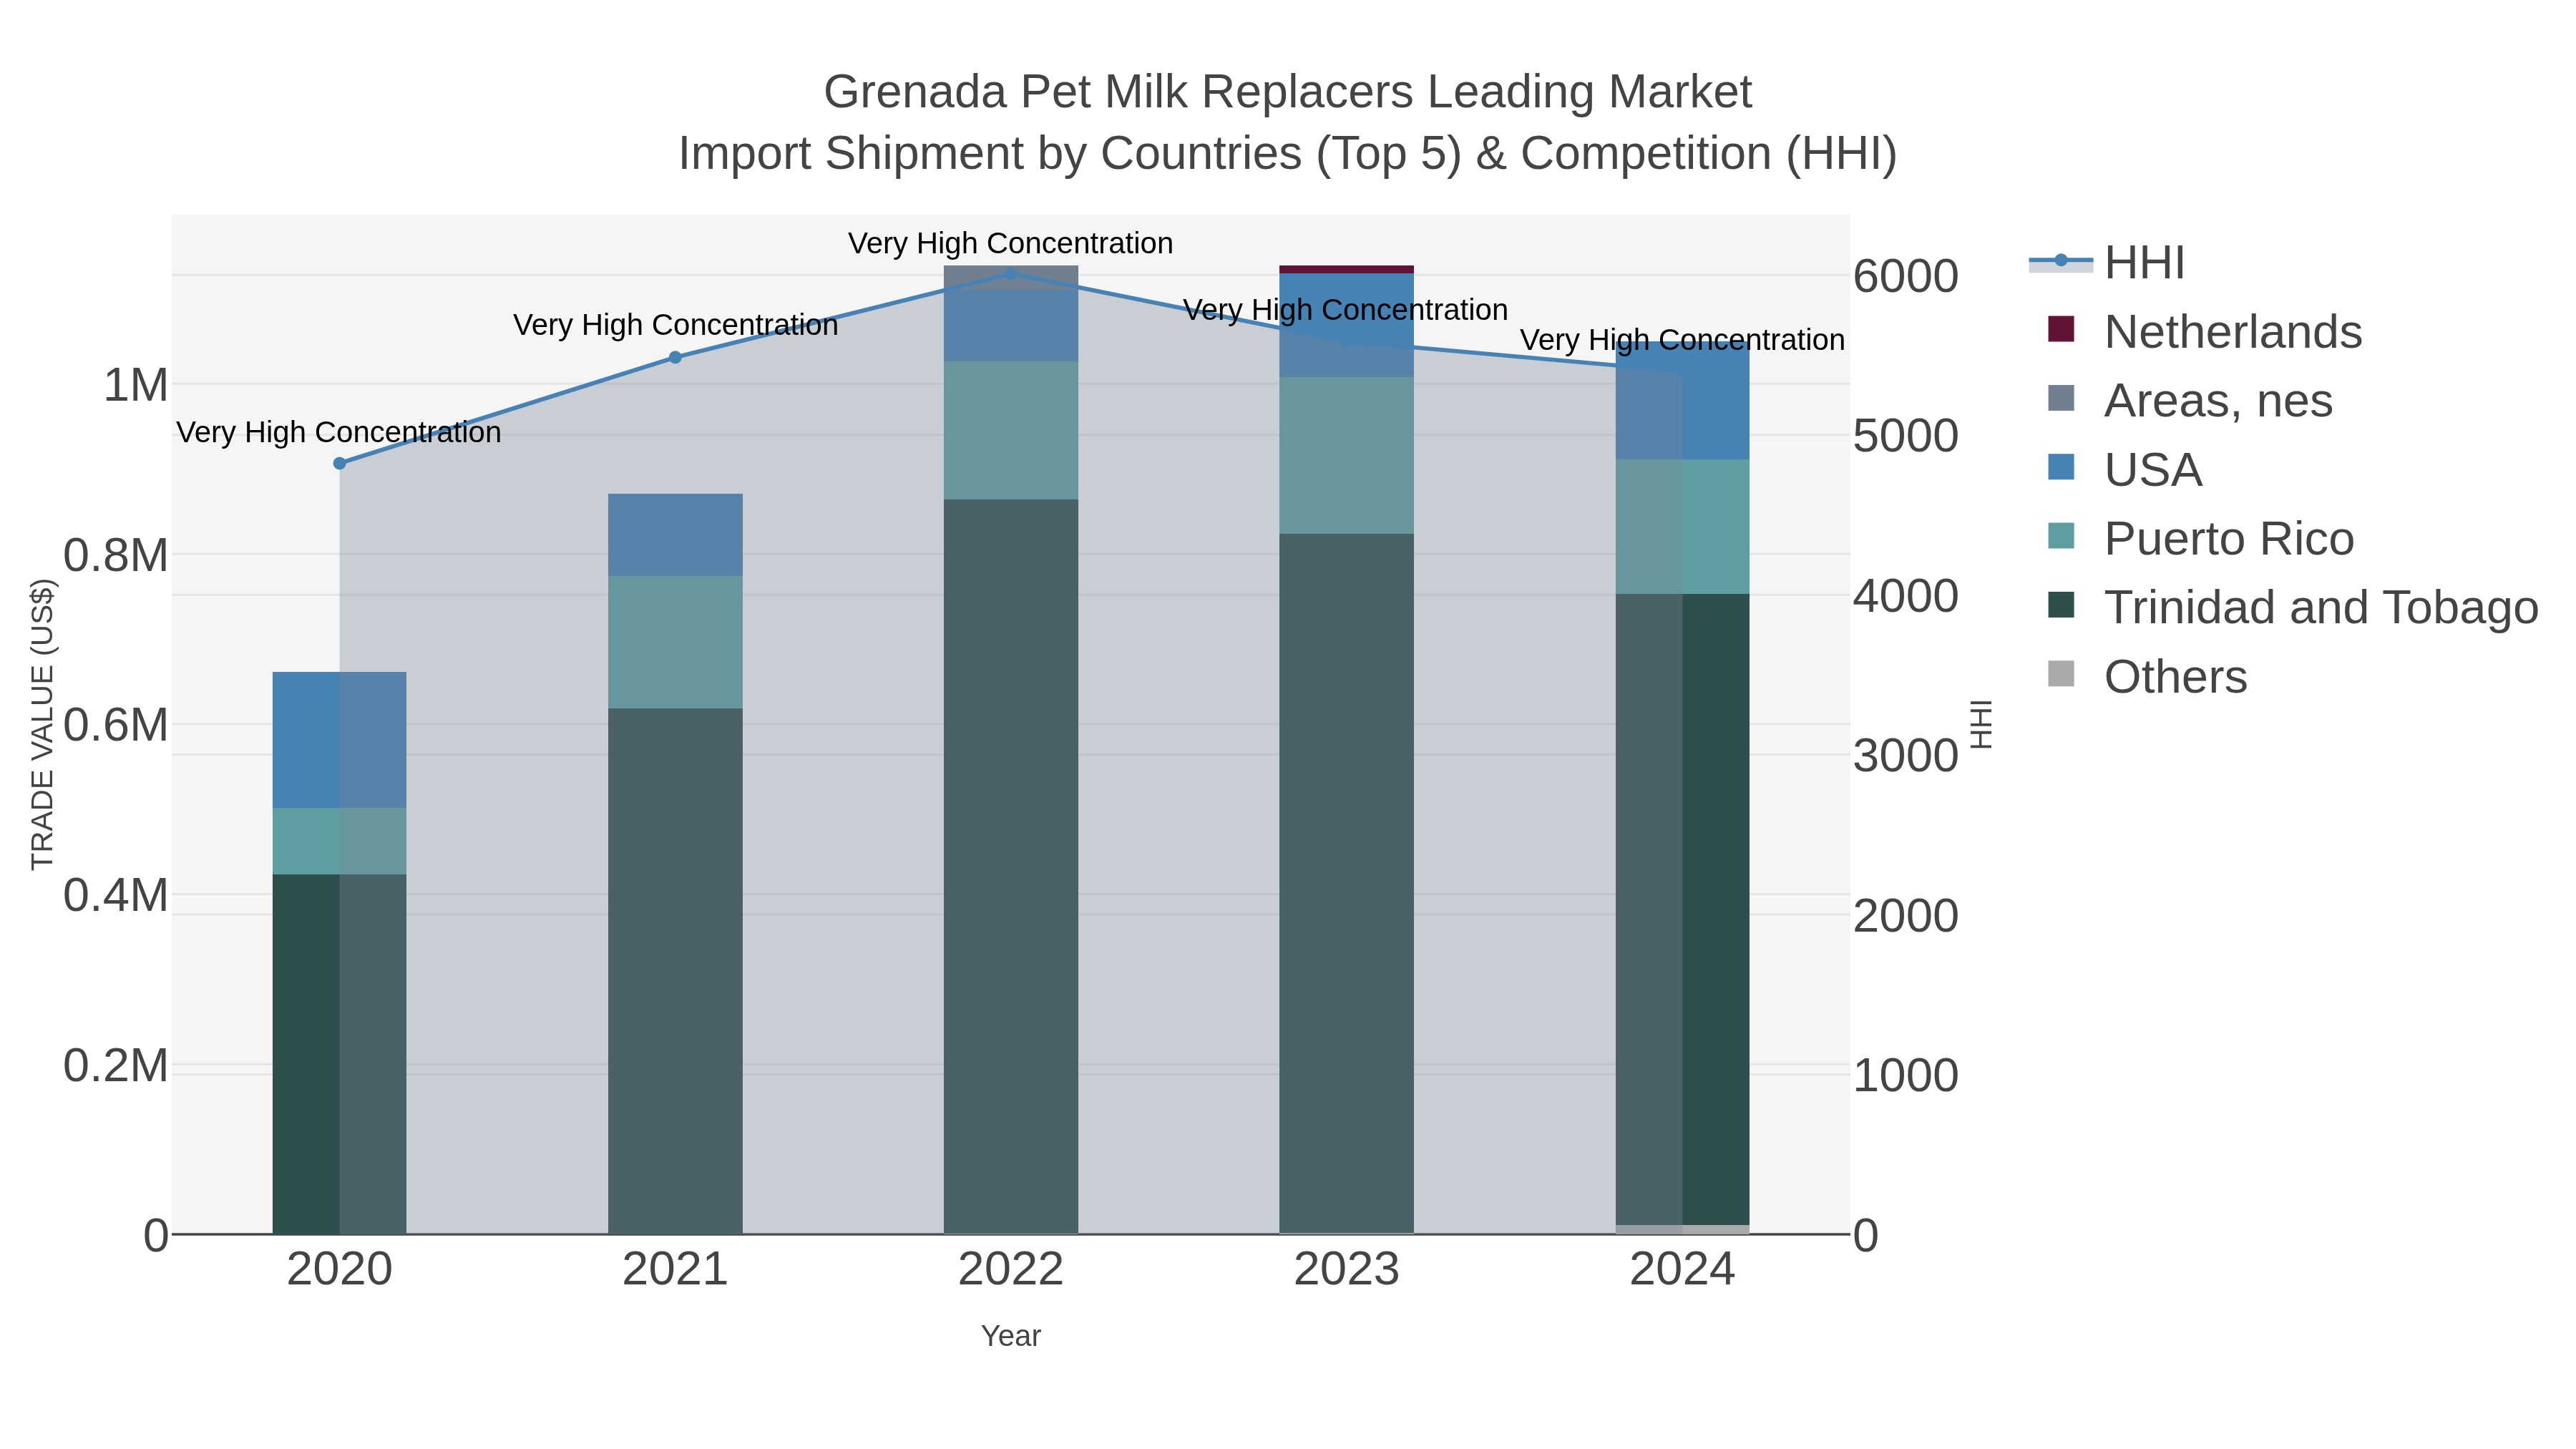Click the 2021 HHI data point marker

click(675, 357)
